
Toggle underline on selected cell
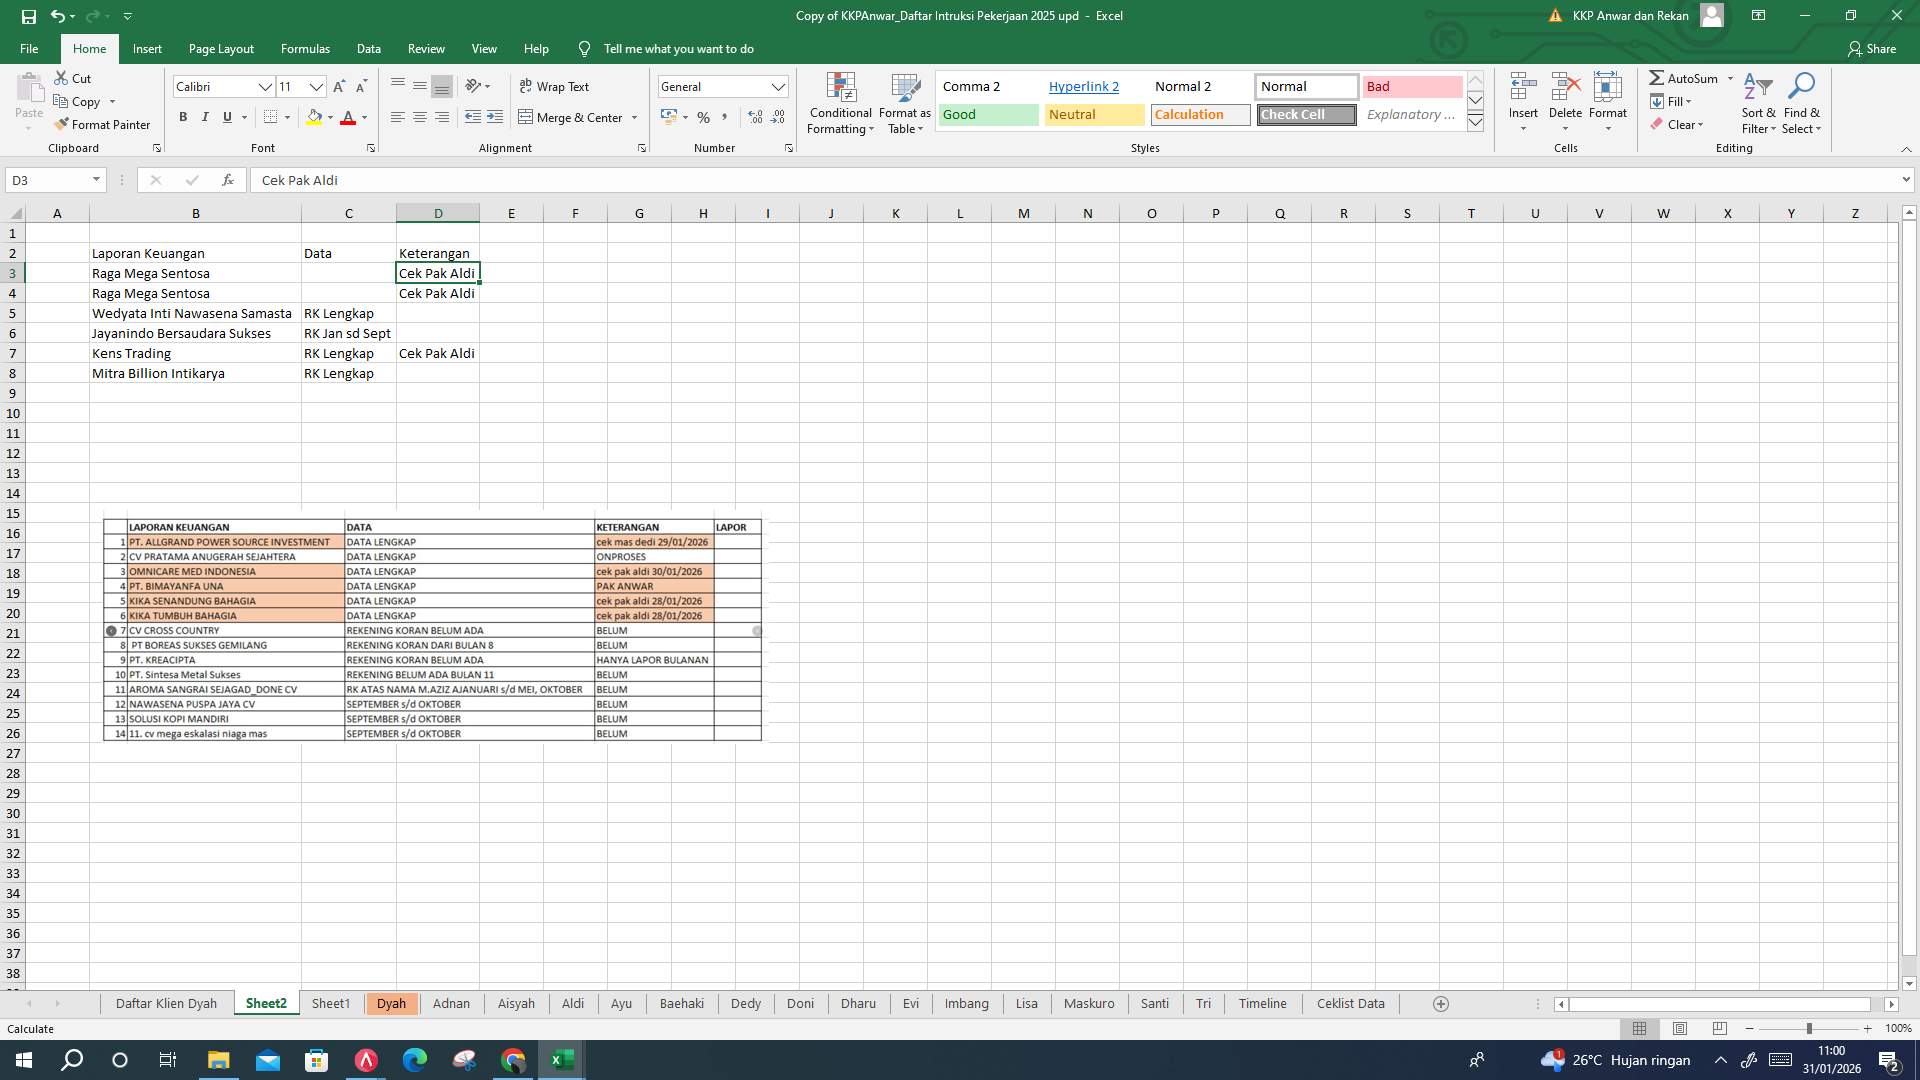(227, 117)
